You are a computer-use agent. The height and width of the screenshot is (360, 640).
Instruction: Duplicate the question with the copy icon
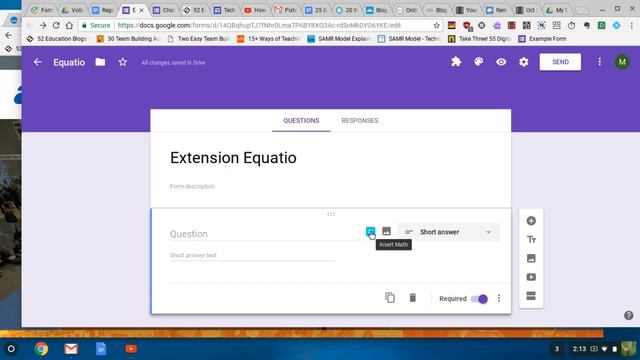[390, 298]
